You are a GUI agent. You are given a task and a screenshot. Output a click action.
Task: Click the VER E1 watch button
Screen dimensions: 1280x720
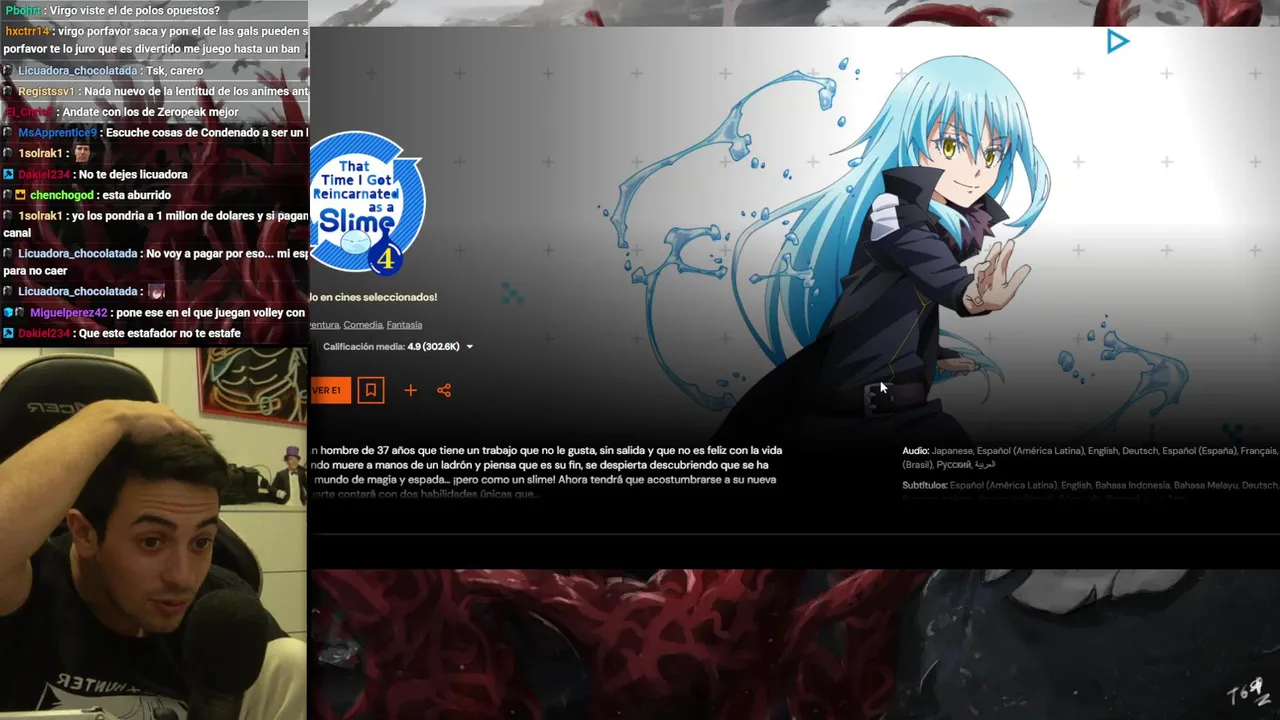pos(329,390)
